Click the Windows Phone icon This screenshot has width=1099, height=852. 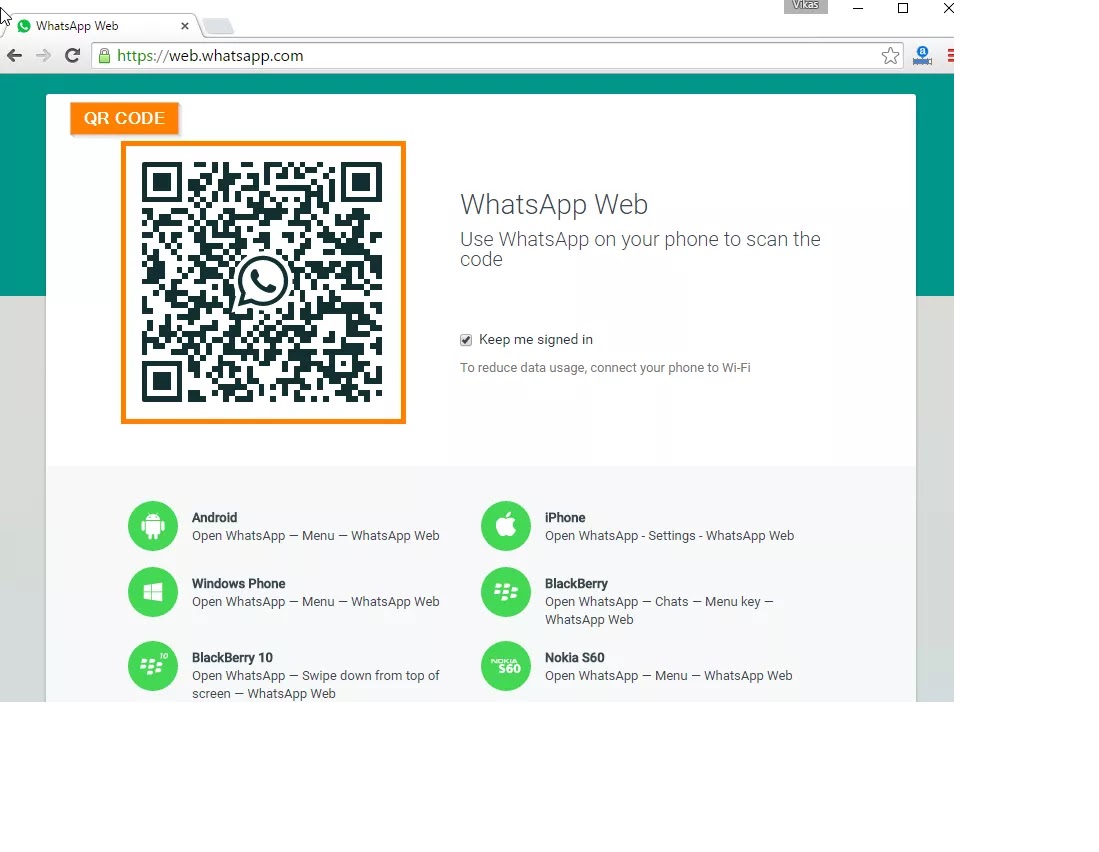click(x=153, y=592)
